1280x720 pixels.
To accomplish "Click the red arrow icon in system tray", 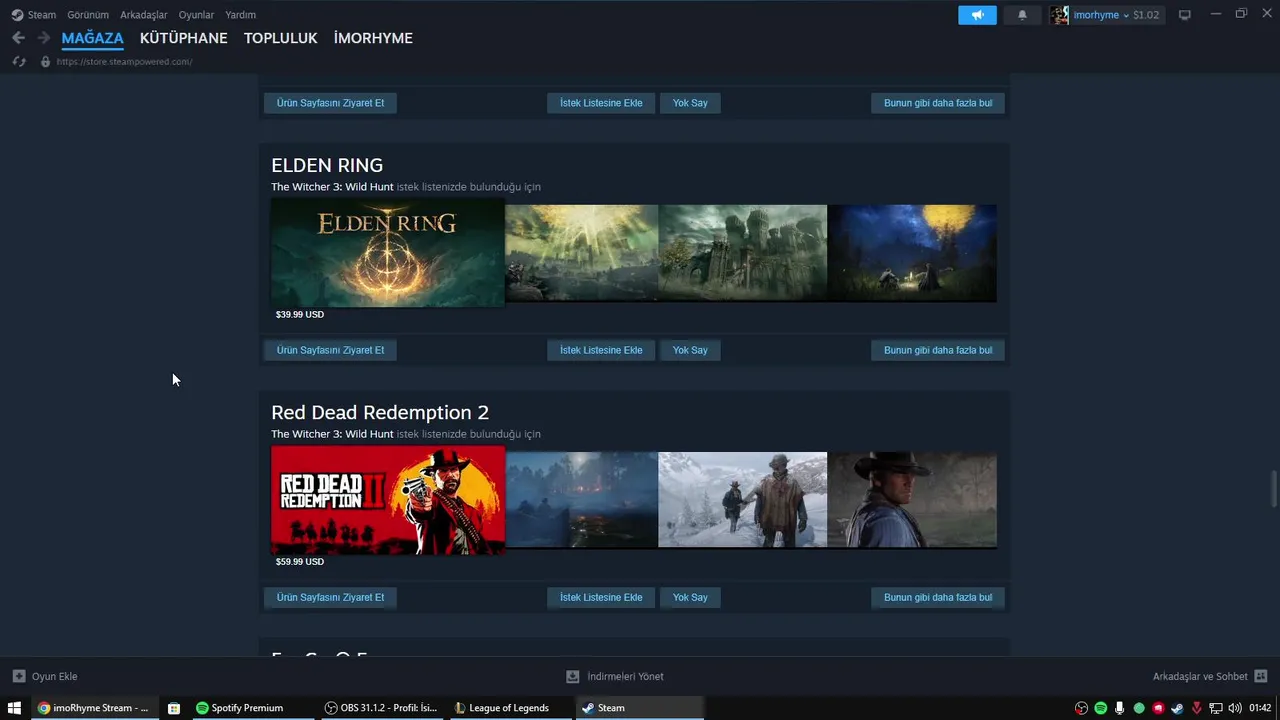I will point(1196,708).
